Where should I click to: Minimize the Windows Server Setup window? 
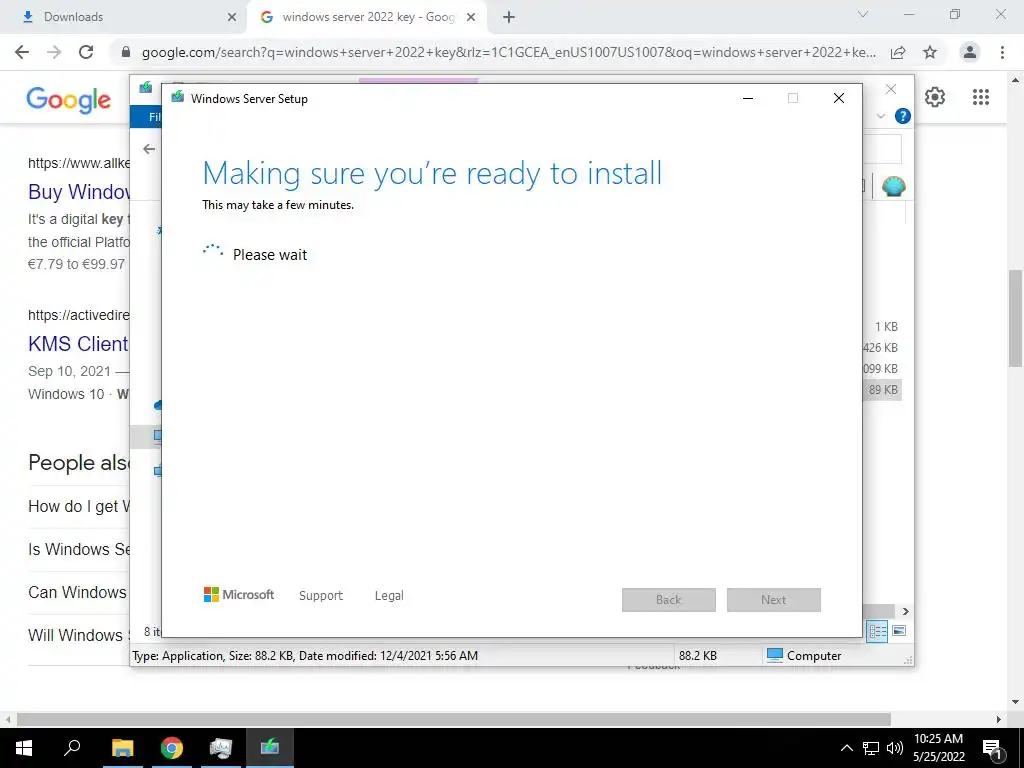(x=748, y=99)
